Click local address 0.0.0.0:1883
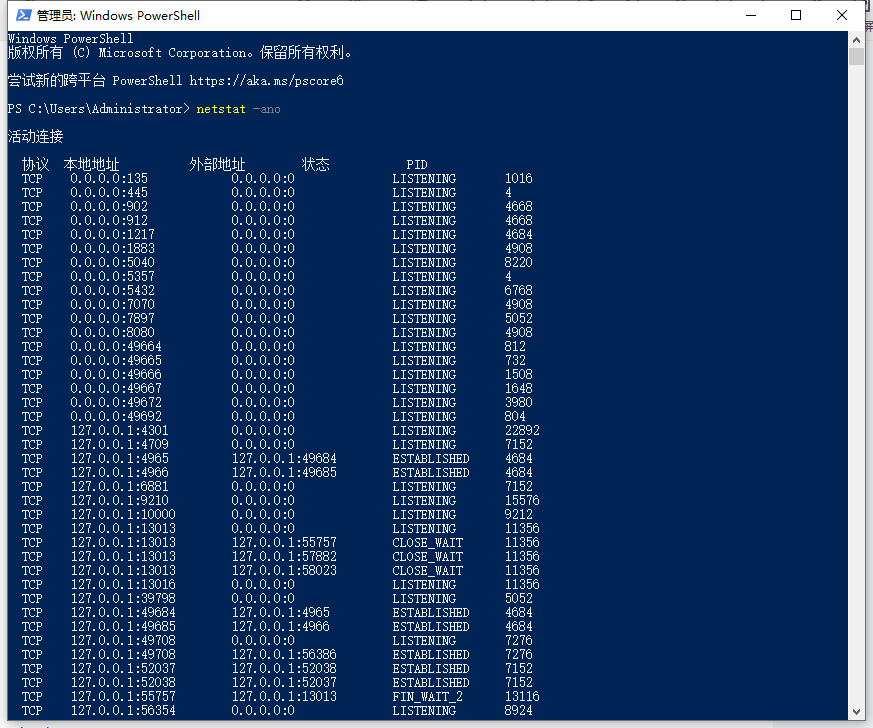Viewport: 873px width, 728px height. [x=112, y=248]
